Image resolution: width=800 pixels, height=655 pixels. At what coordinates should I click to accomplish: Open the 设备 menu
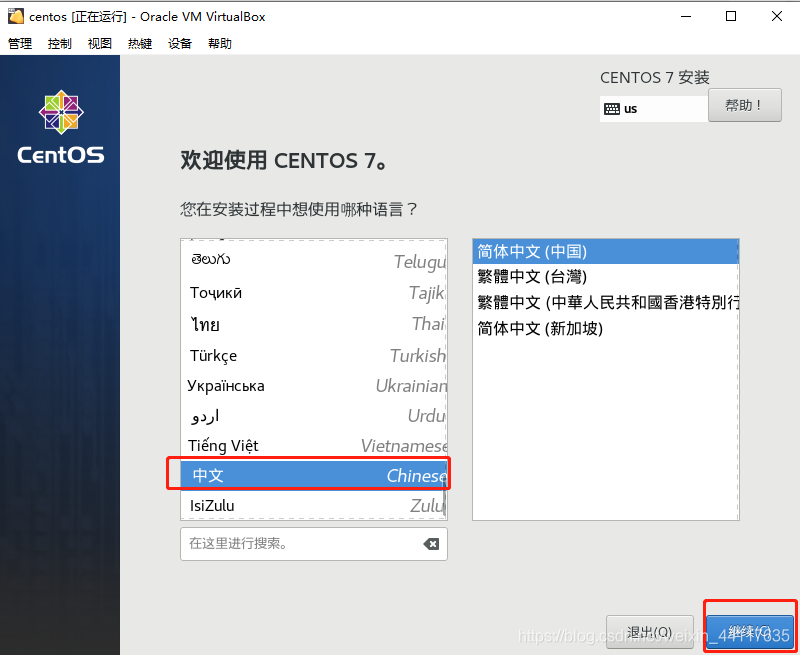(x=180, y=43)
